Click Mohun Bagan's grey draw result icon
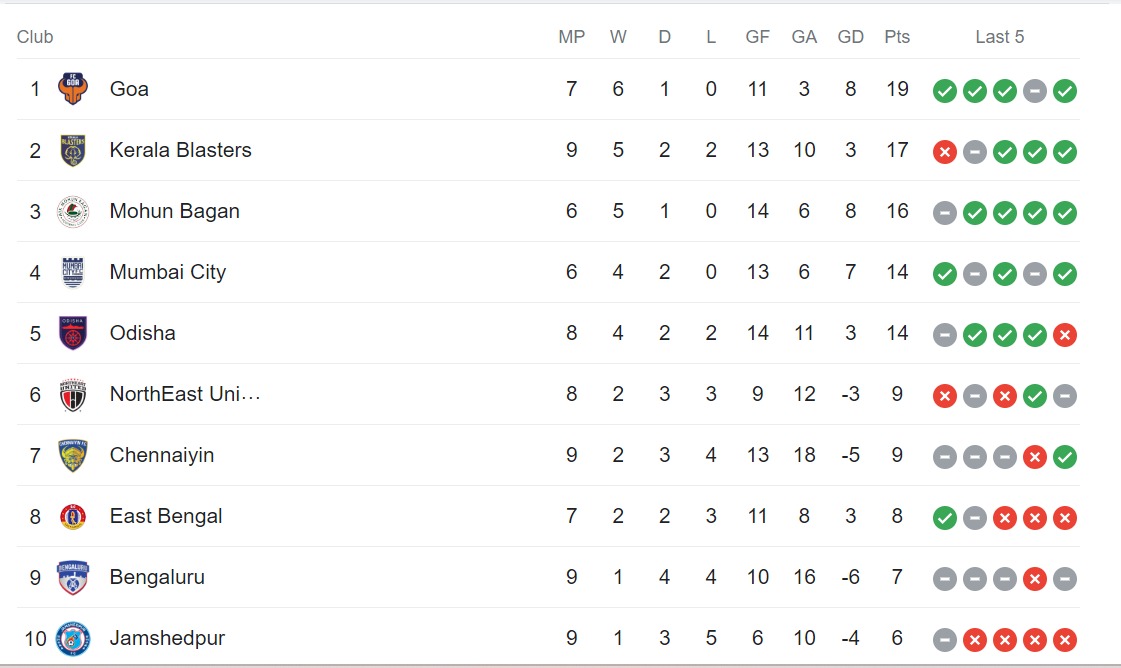This screenshot has width=1121, height=668. coord(945,213)
